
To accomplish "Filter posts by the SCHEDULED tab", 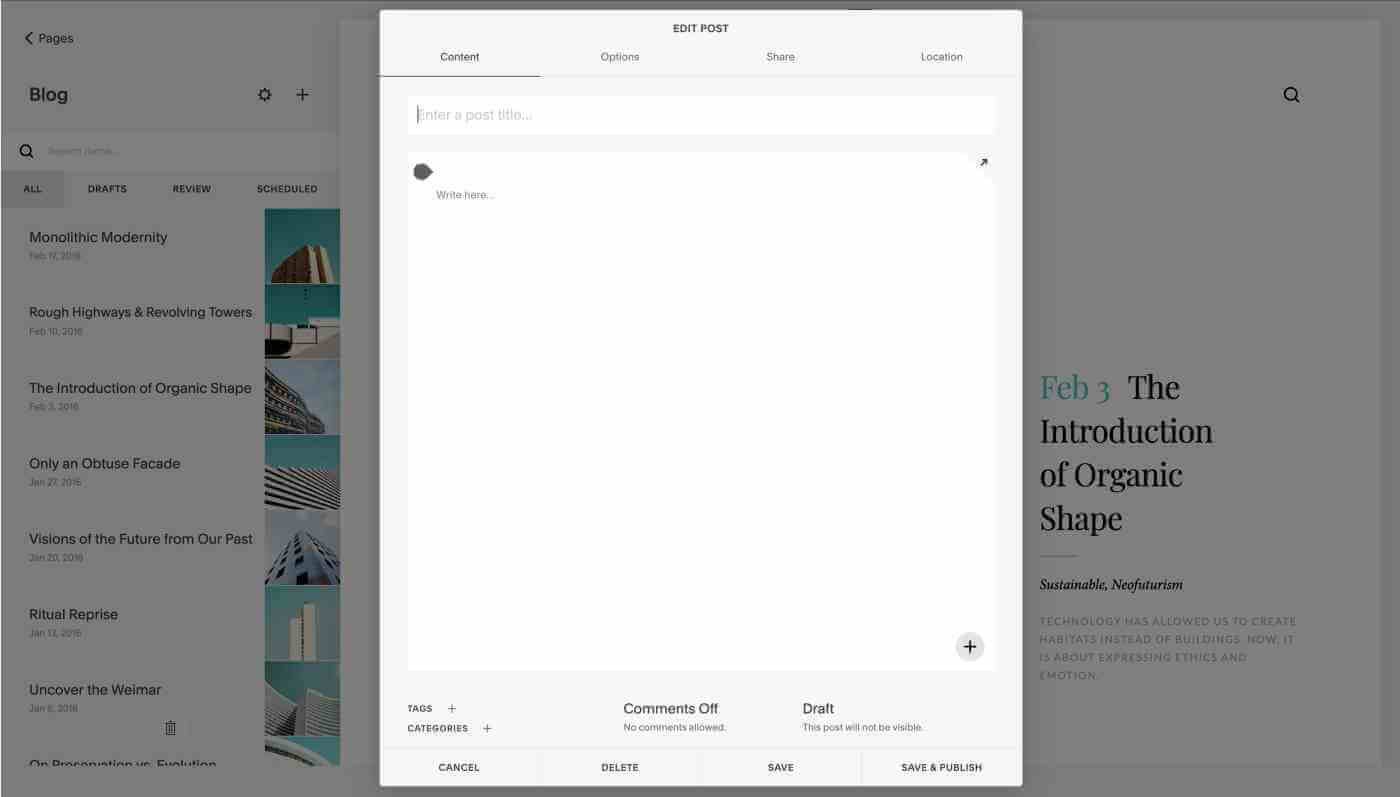I will 287,188.
